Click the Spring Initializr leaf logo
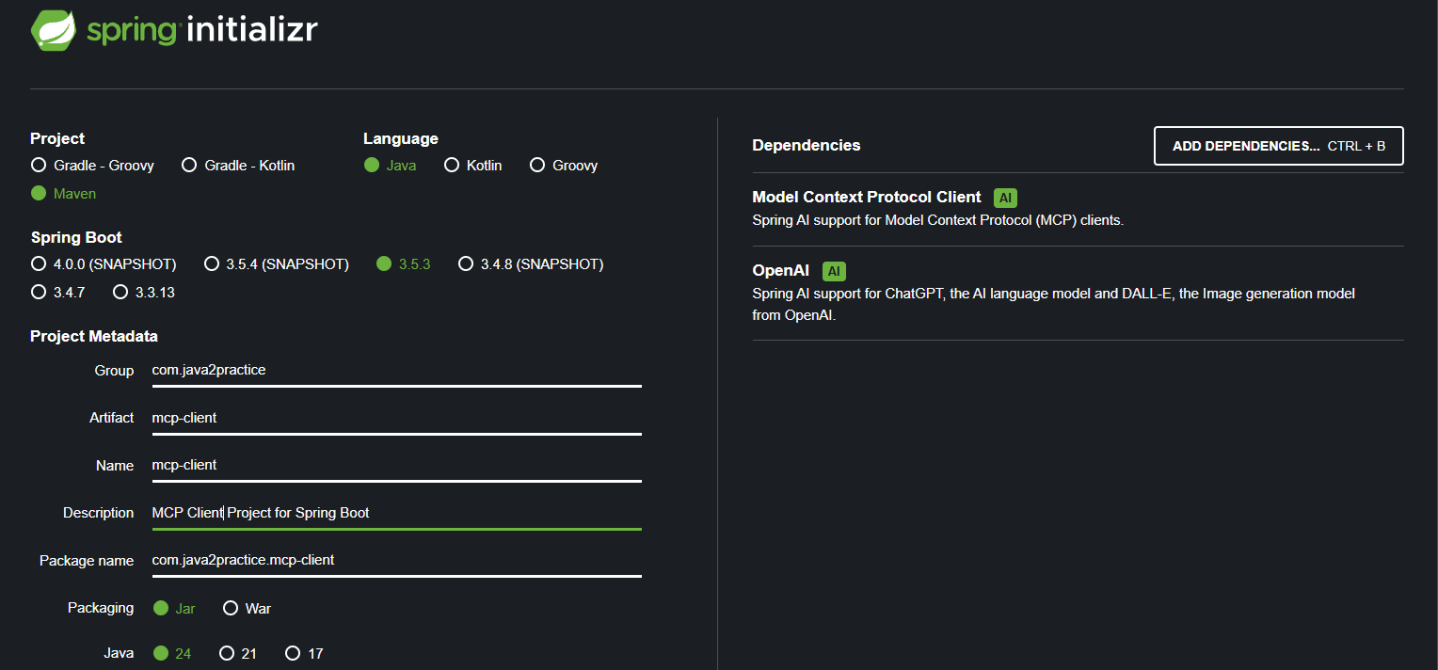 pyautogui.click(x=53, y=30)
